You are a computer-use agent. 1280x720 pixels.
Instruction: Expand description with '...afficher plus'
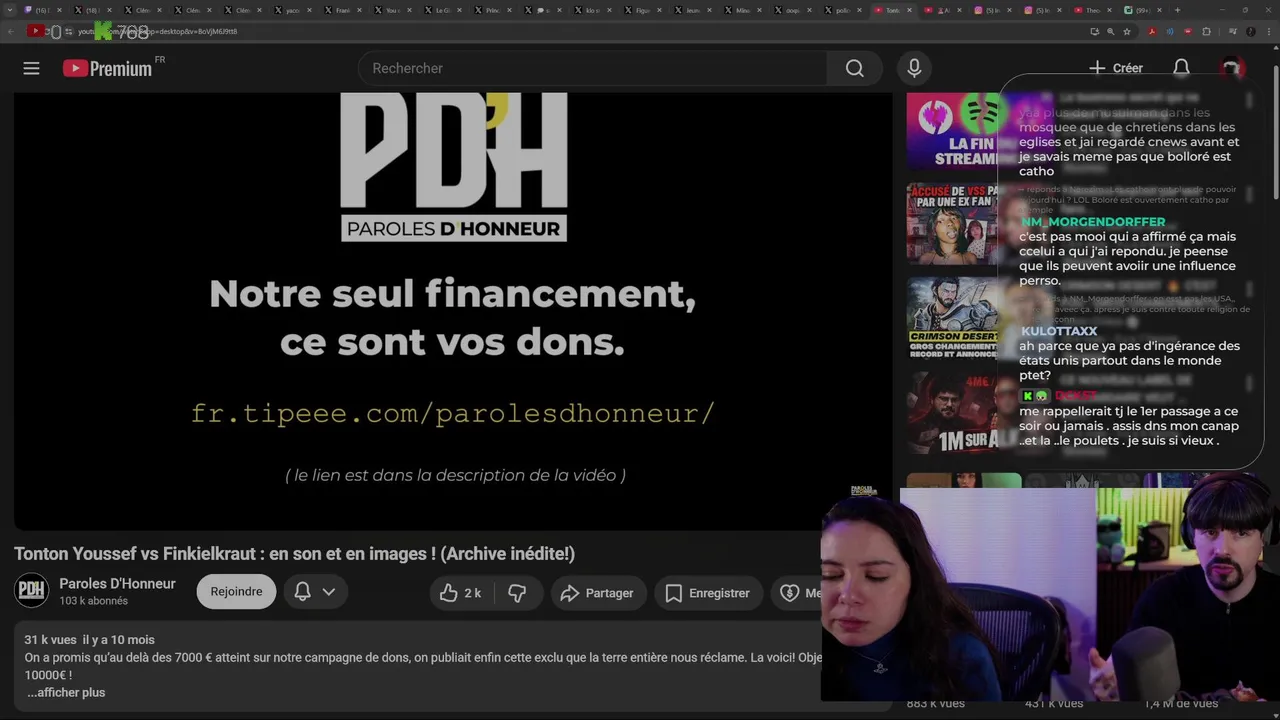(66, 692)
